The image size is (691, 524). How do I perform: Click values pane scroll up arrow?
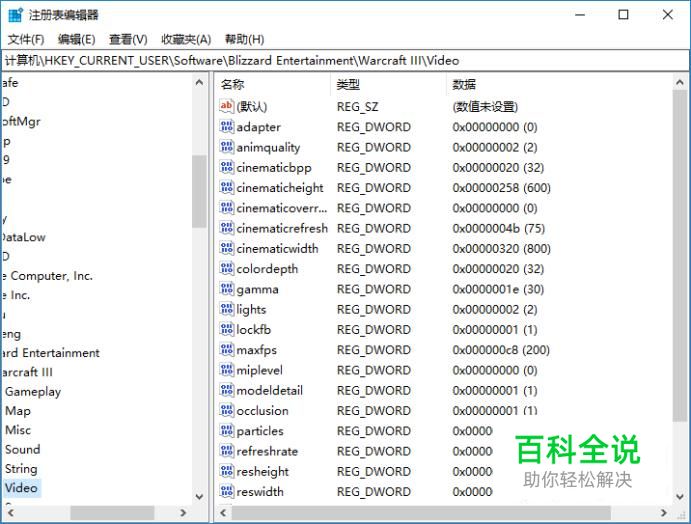coord(680,82)
